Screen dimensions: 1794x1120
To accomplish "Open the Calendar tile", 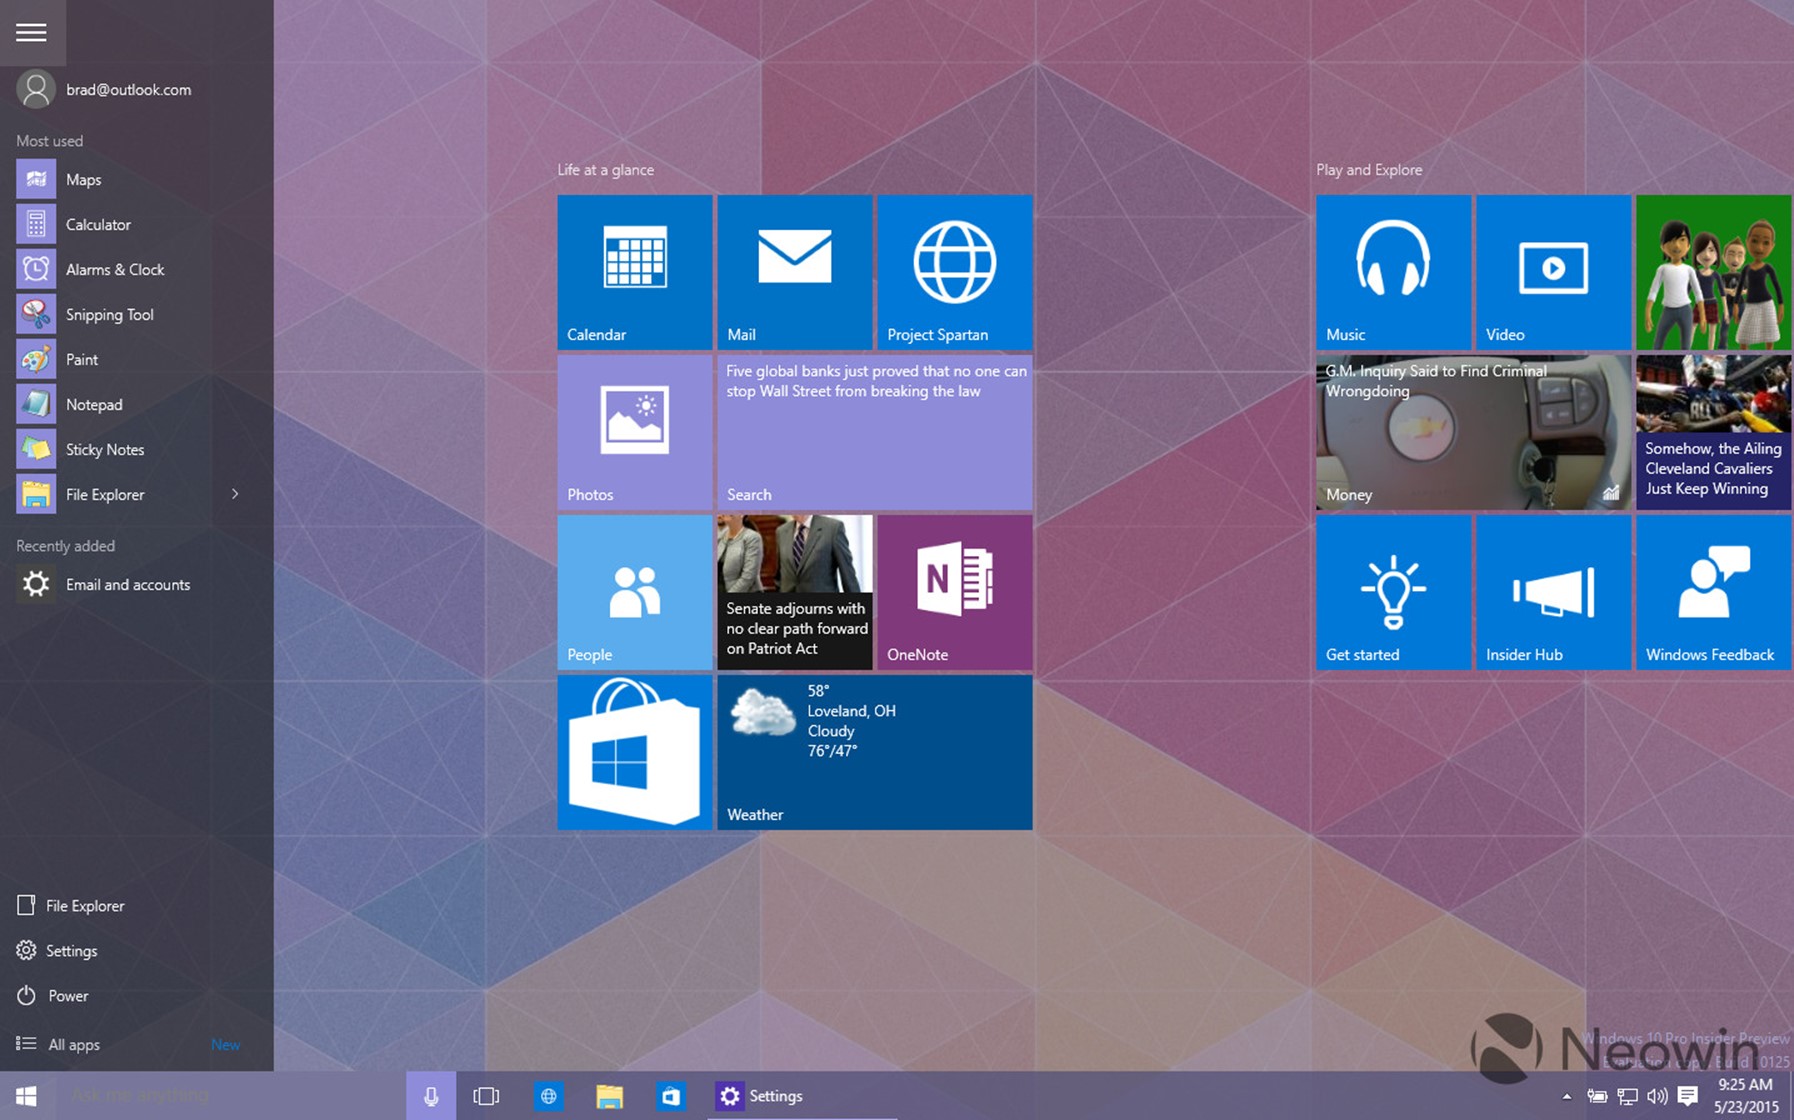I will tap(634, 272).
